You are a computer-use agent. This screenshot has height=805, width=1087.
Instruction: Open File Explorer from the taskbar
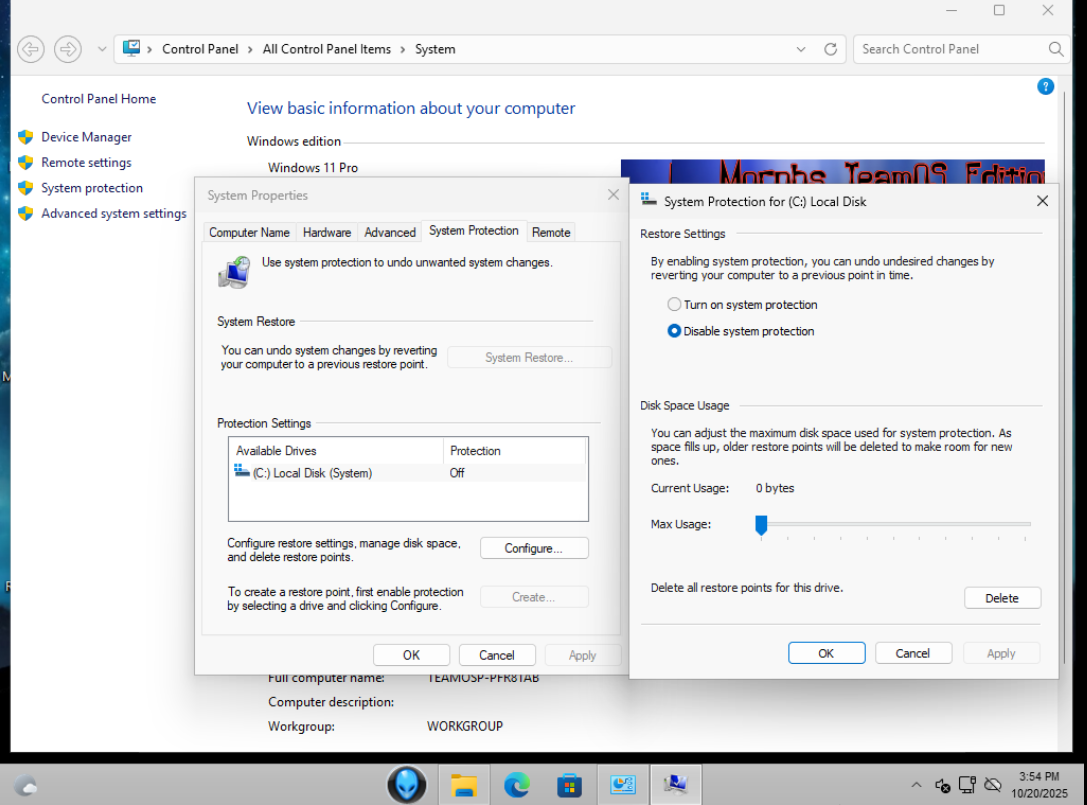(463, 786)
